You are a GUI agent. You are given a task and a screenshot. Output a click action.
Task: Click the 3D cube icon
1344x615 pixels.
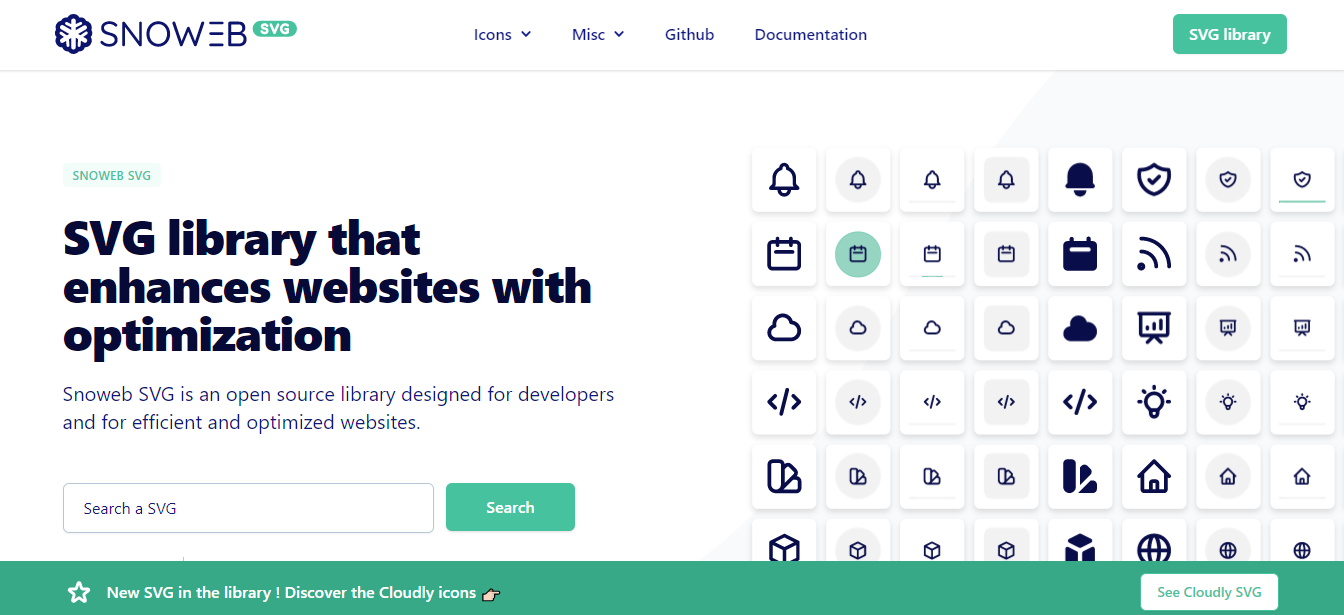click(x=784, y=548)
